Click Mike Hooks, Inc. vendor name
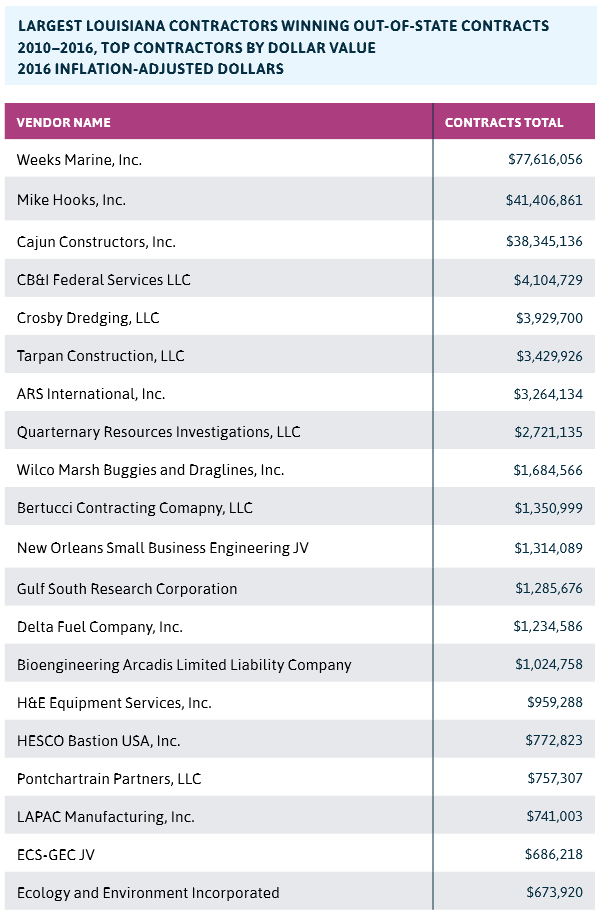 pos(71,200)
